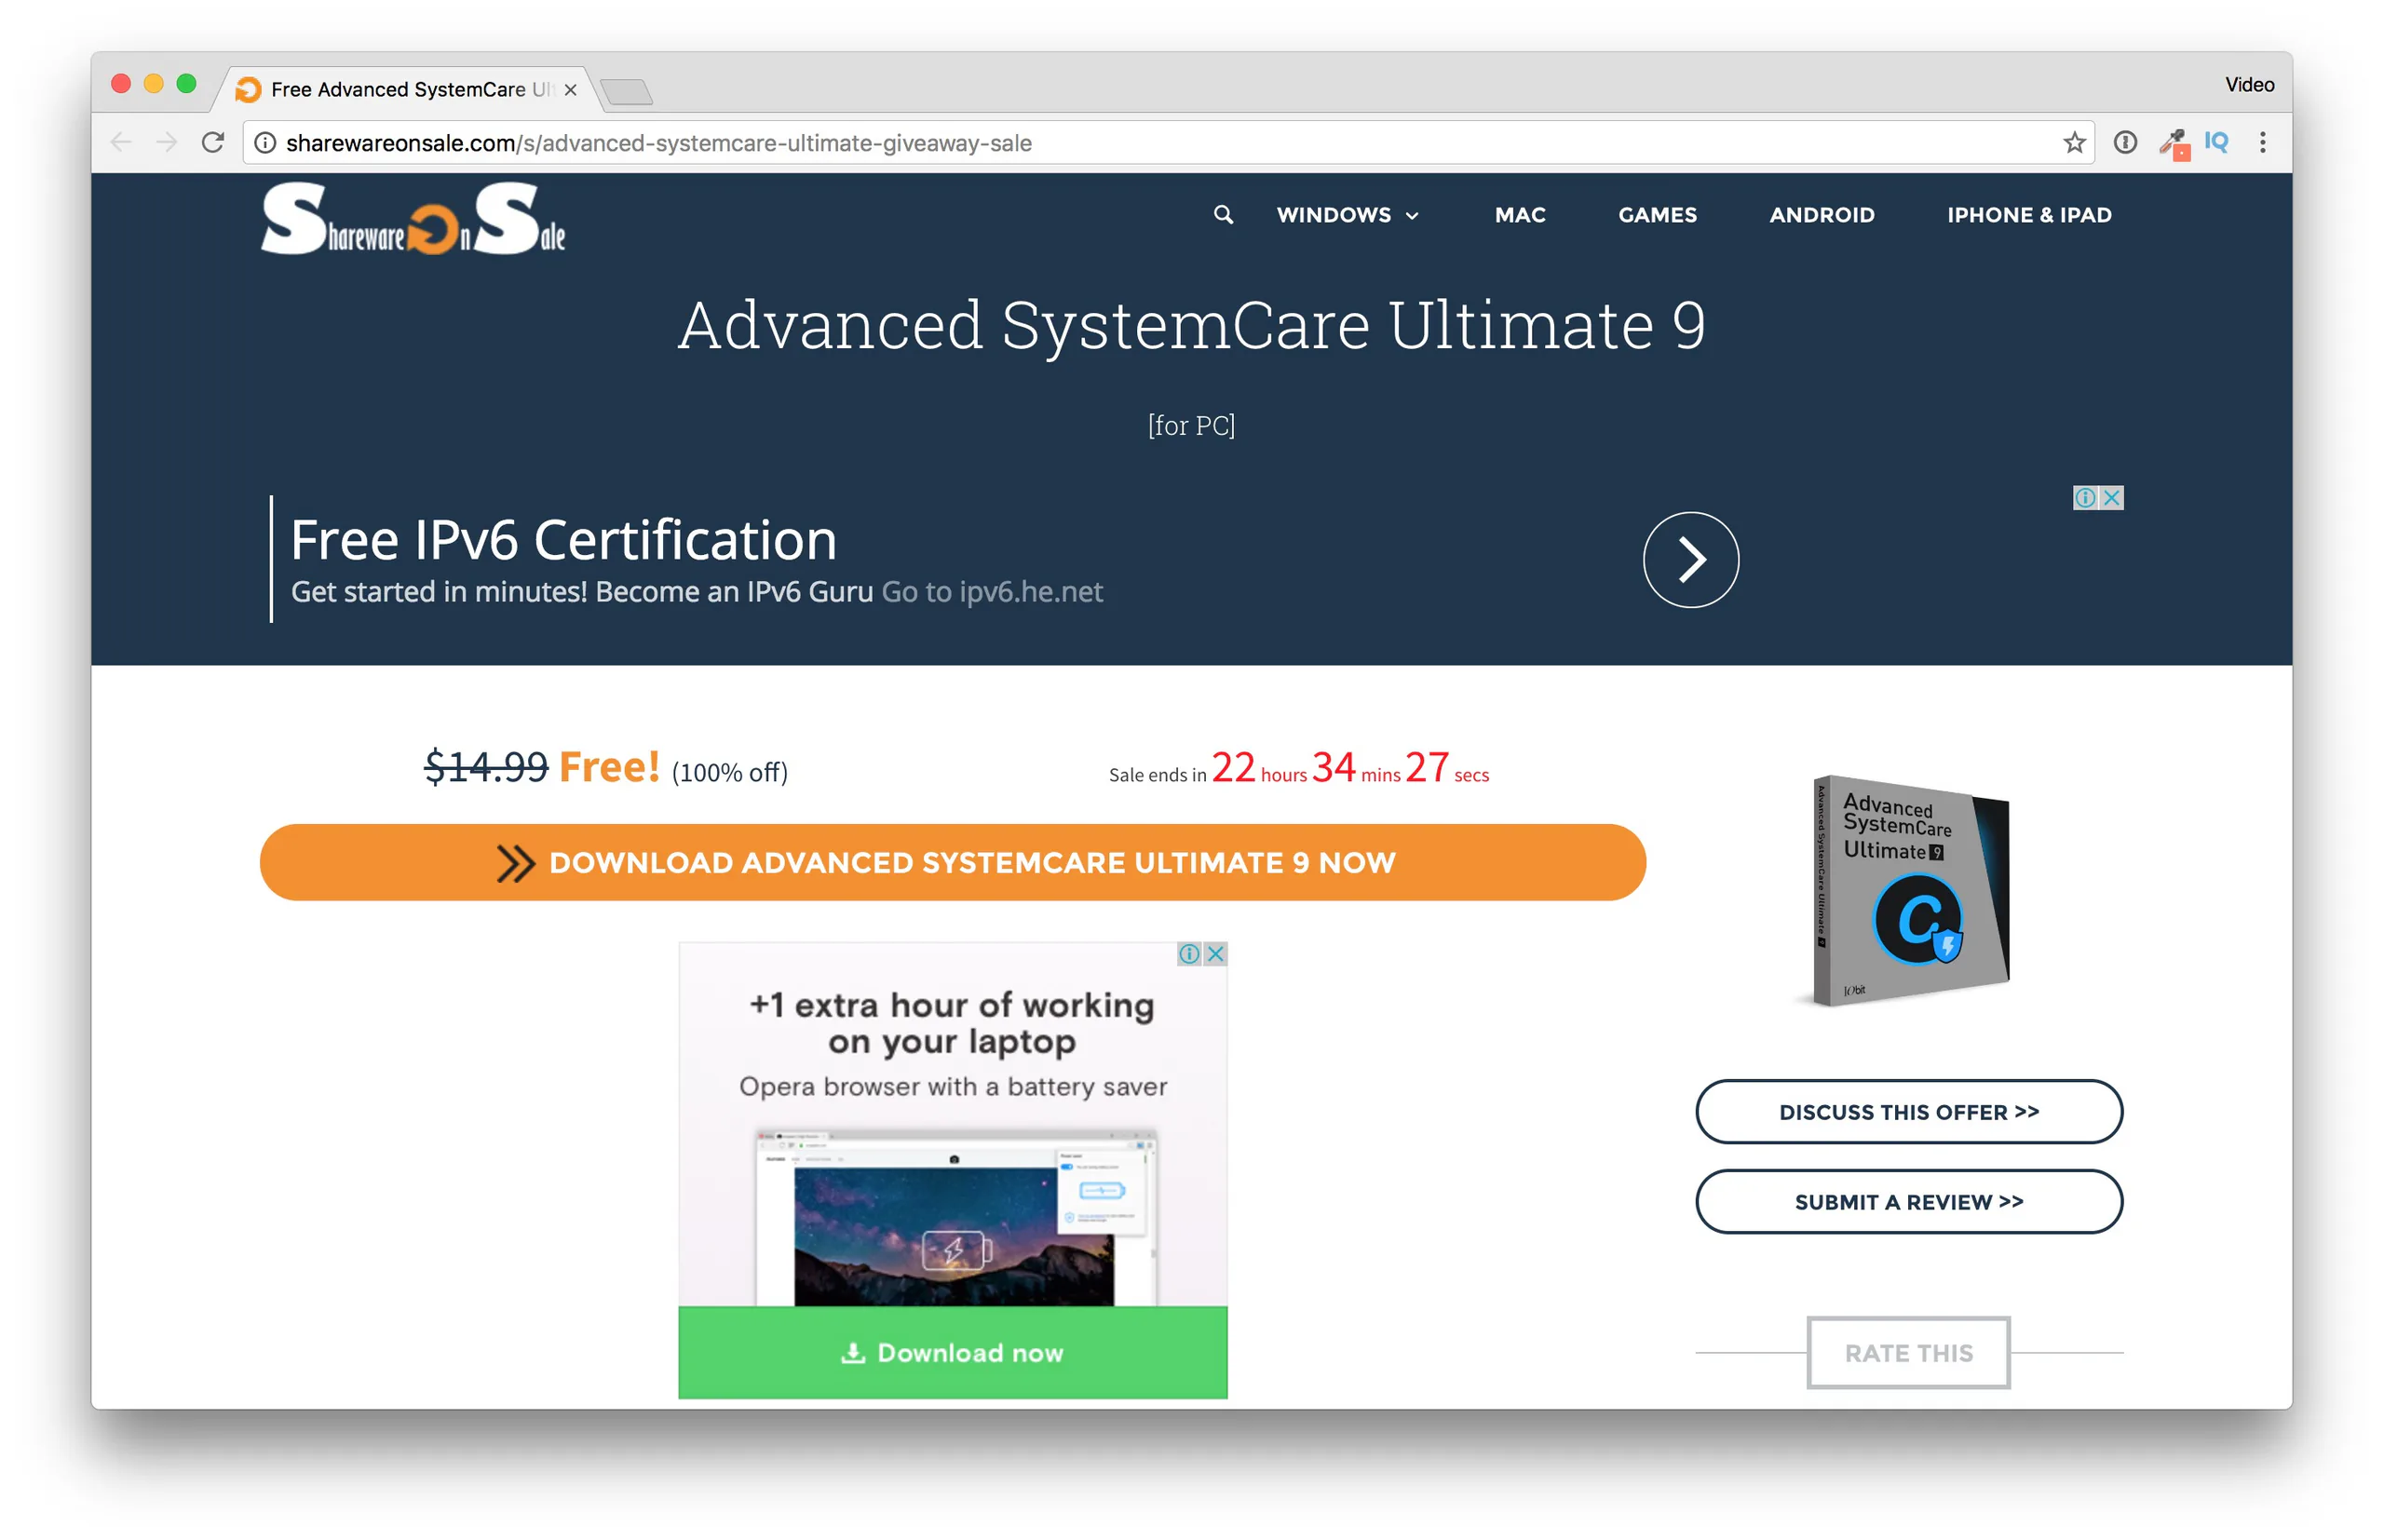Open the IQ extension

click(2216, 142)
